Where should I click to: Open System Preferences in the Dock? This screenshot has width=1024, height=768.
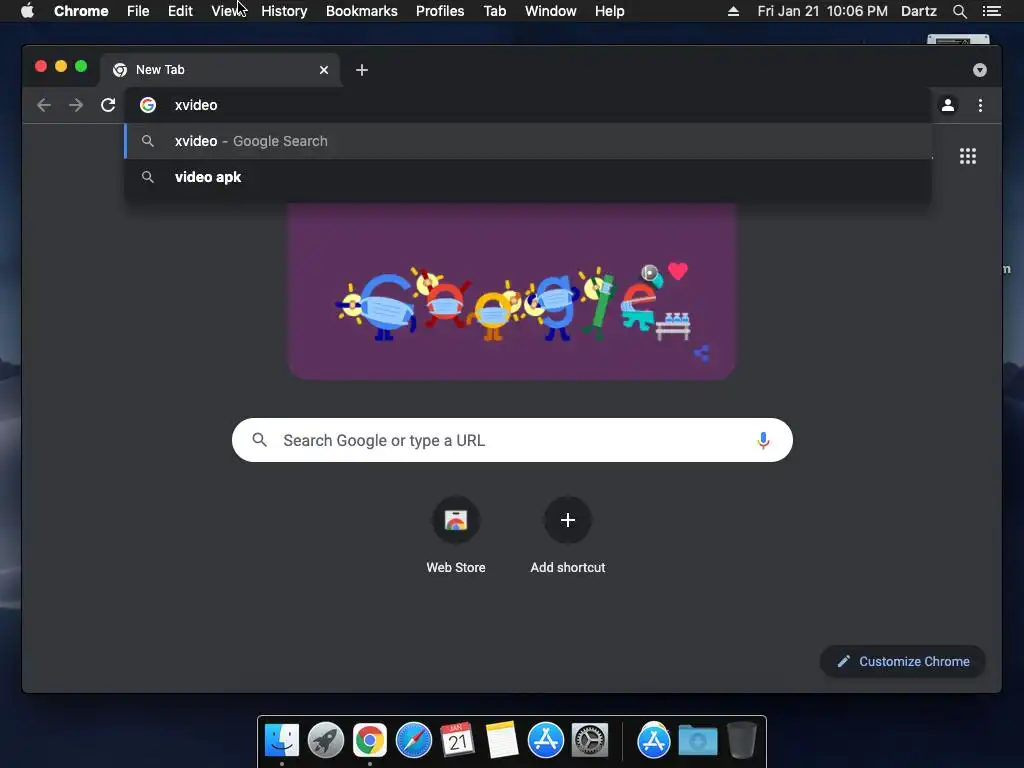pyautogui.click(x=590, y=741)
